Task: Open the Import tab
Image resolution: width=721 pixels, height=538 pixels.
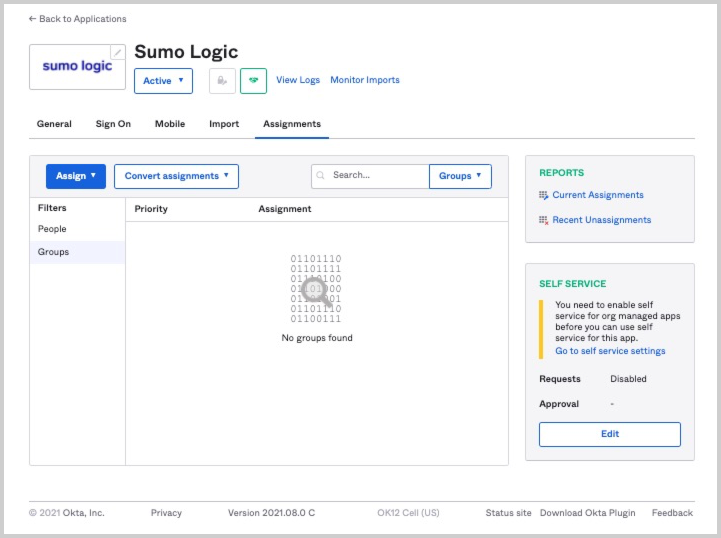Action: (224, 124)
